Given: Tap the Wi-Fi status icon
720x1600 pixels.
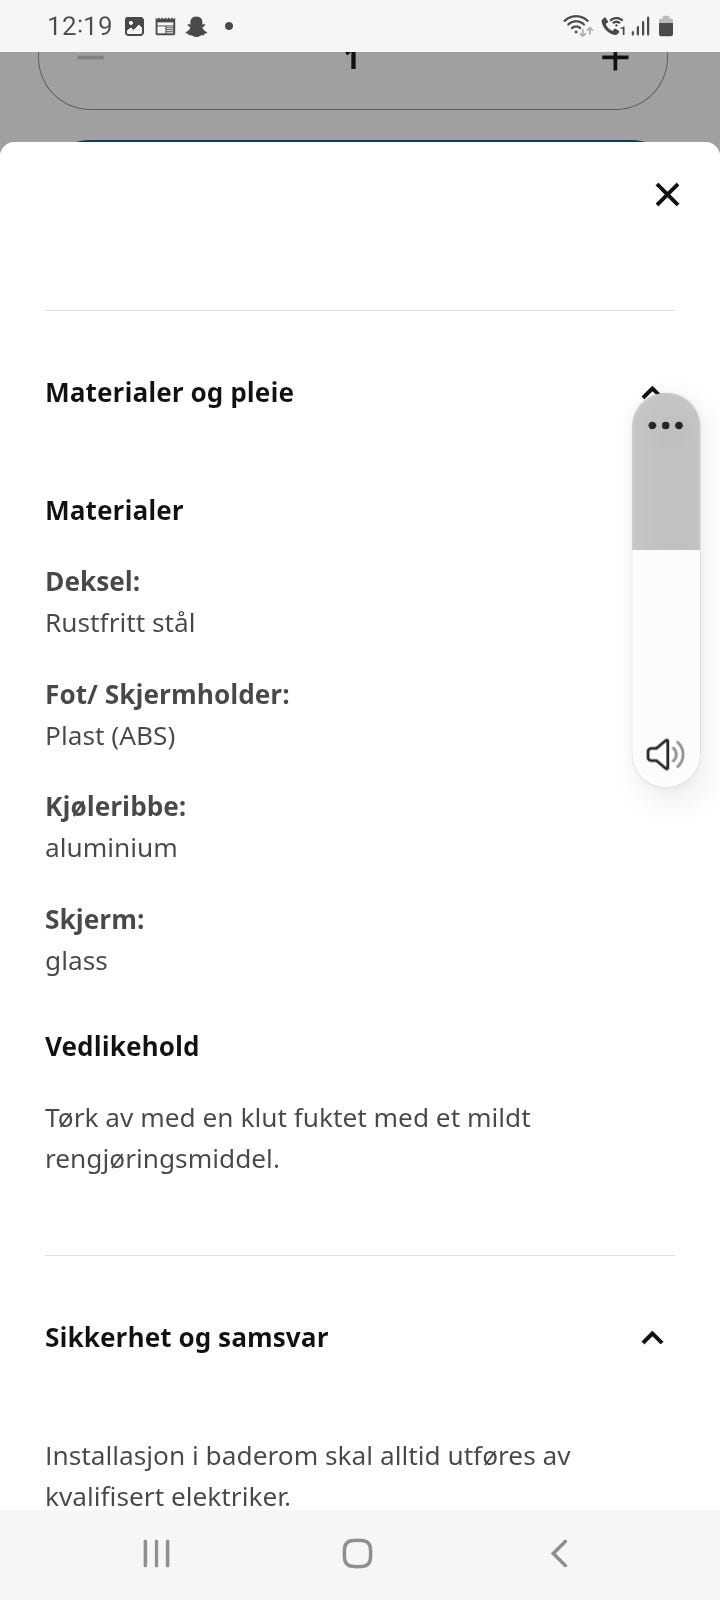Looking at the screenshot, I should tap(577, 26).
